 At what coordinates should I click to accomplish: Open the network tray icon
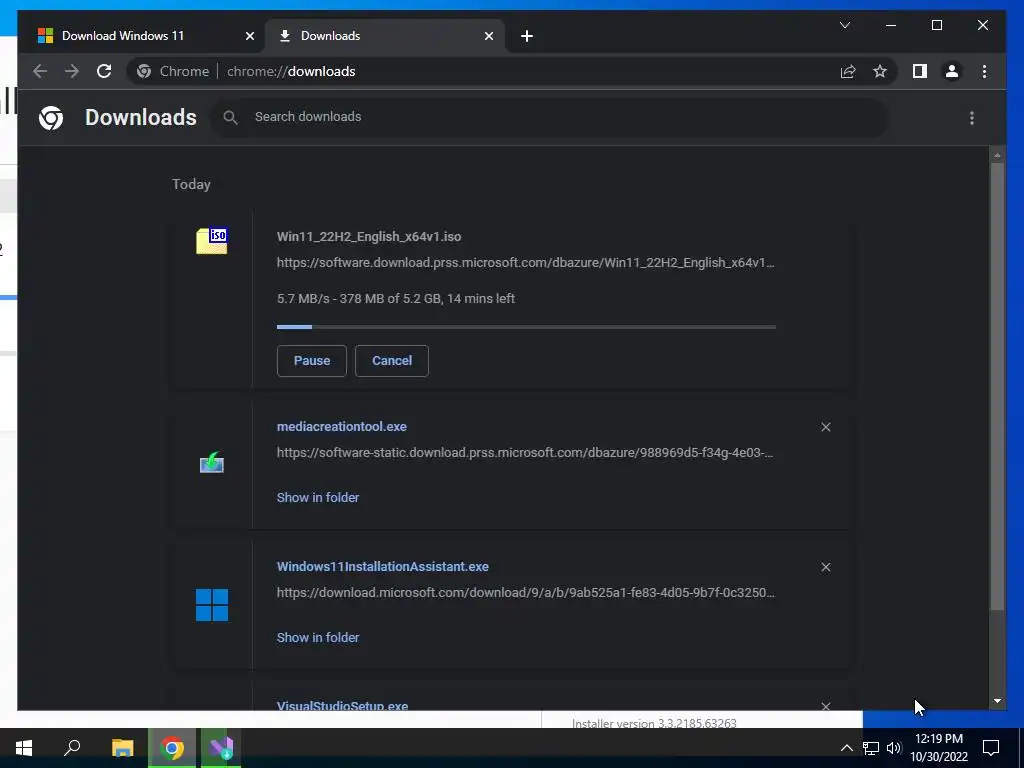click(871, 748)
